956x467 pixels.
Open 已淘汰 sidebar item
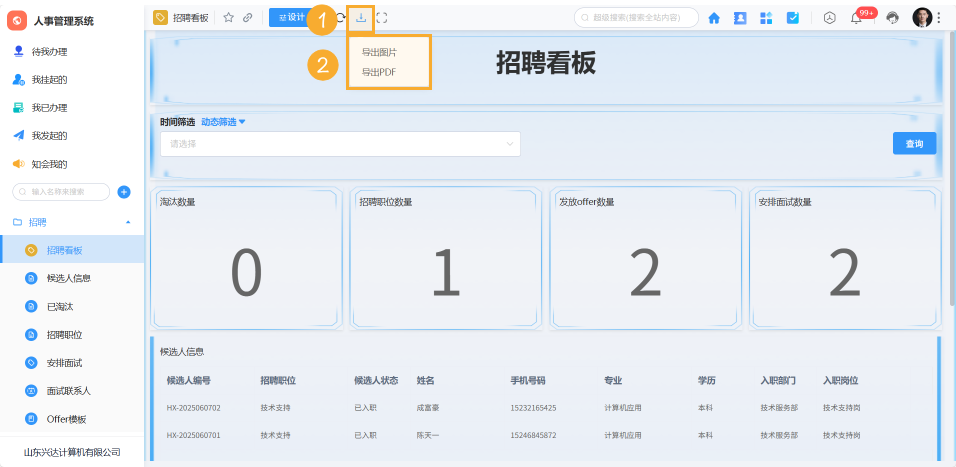[72, 306]
